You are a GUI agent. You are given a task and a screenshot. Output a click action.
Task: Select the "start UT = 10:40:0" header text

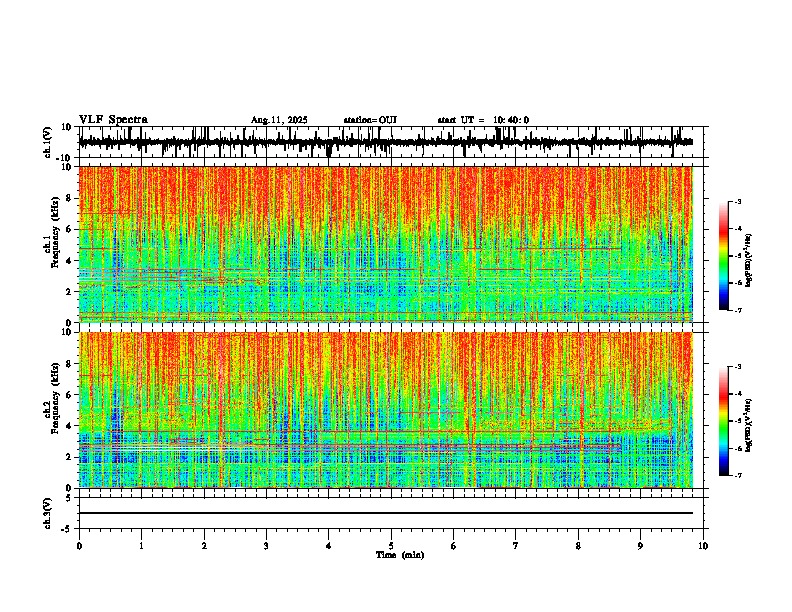[x=483, y=120]
